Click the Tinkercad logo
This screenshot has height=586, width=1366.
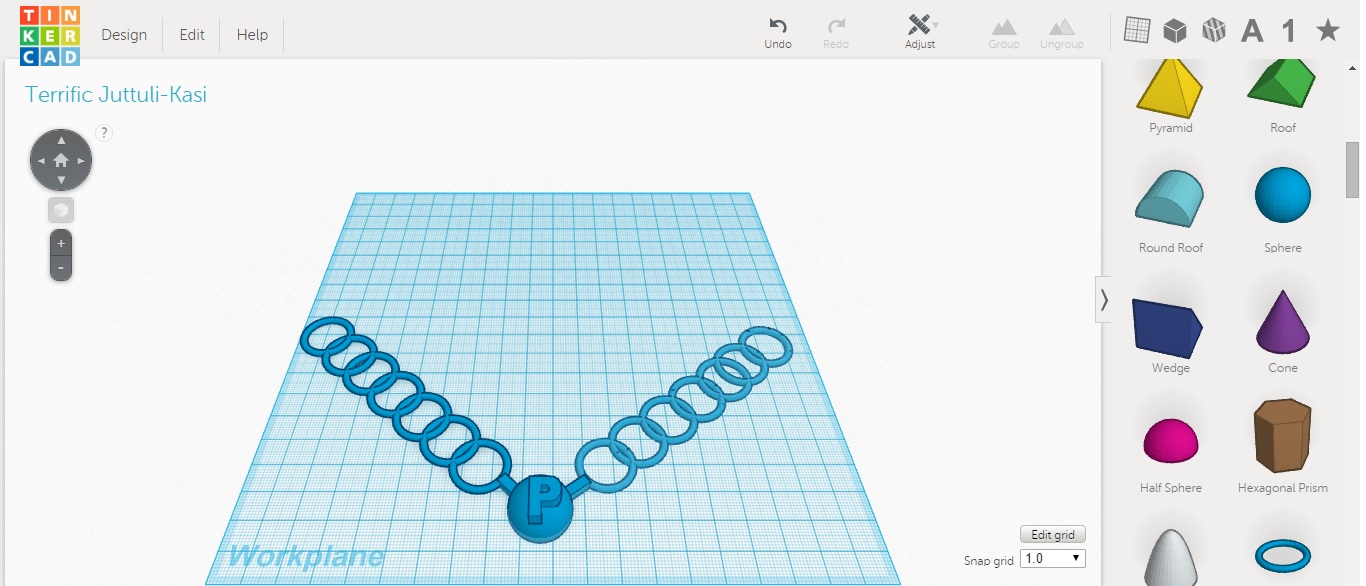coord(50,35)
